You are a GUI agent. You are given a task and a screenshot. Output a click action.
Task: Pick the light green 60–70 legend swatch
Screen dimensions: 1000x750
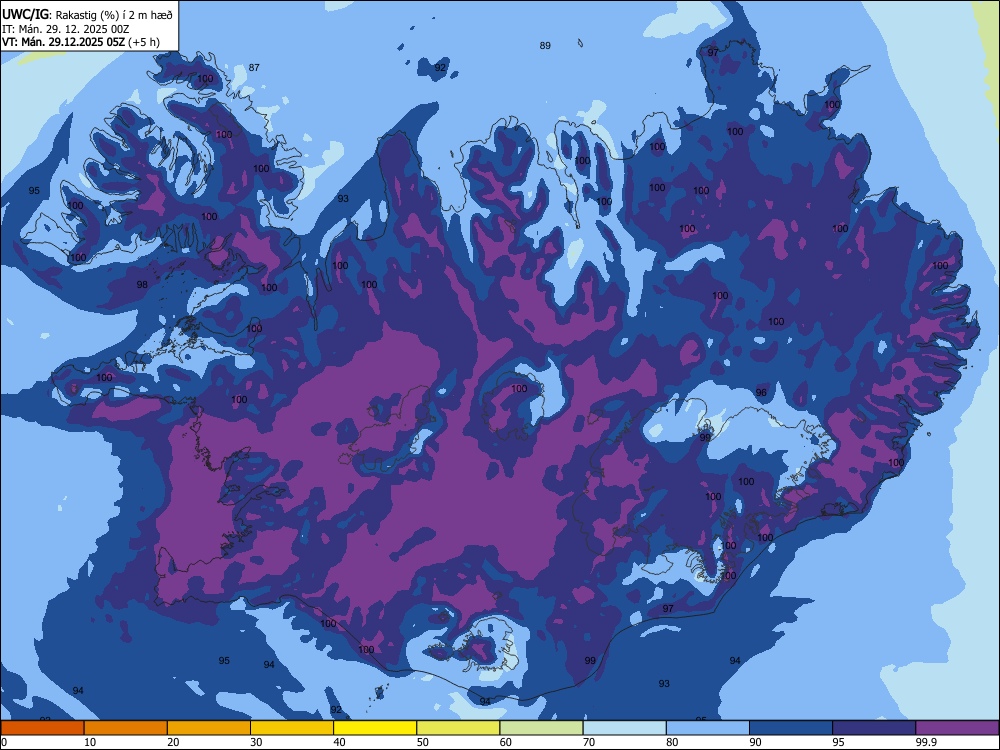point(541,728)
